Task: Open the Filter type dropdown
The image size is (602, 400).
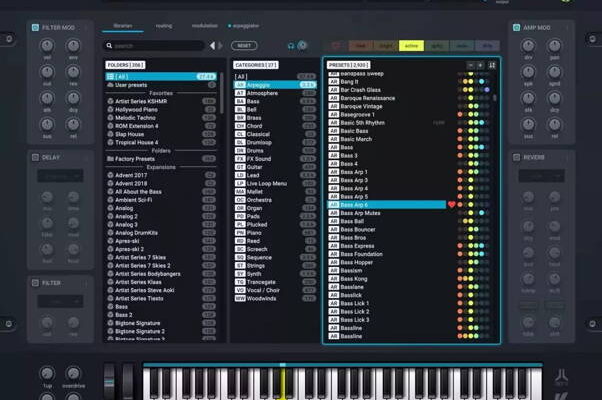Action: tap(59, 301)
